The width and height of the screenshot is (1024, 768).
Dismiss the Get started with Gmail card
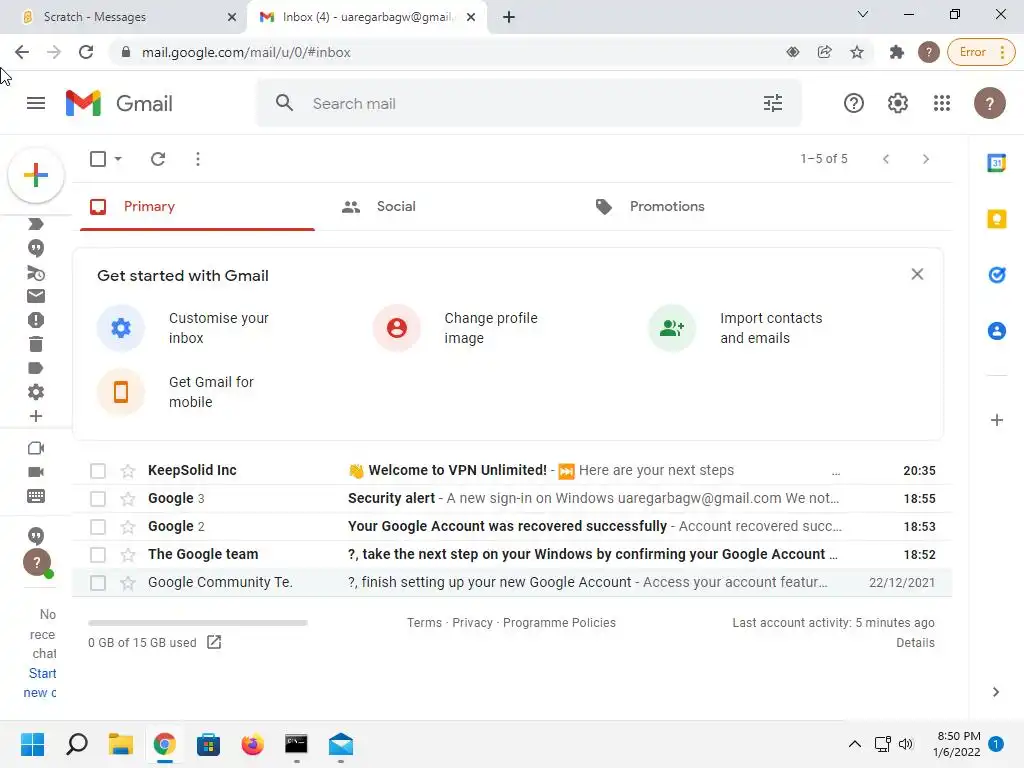pos(918,274)
